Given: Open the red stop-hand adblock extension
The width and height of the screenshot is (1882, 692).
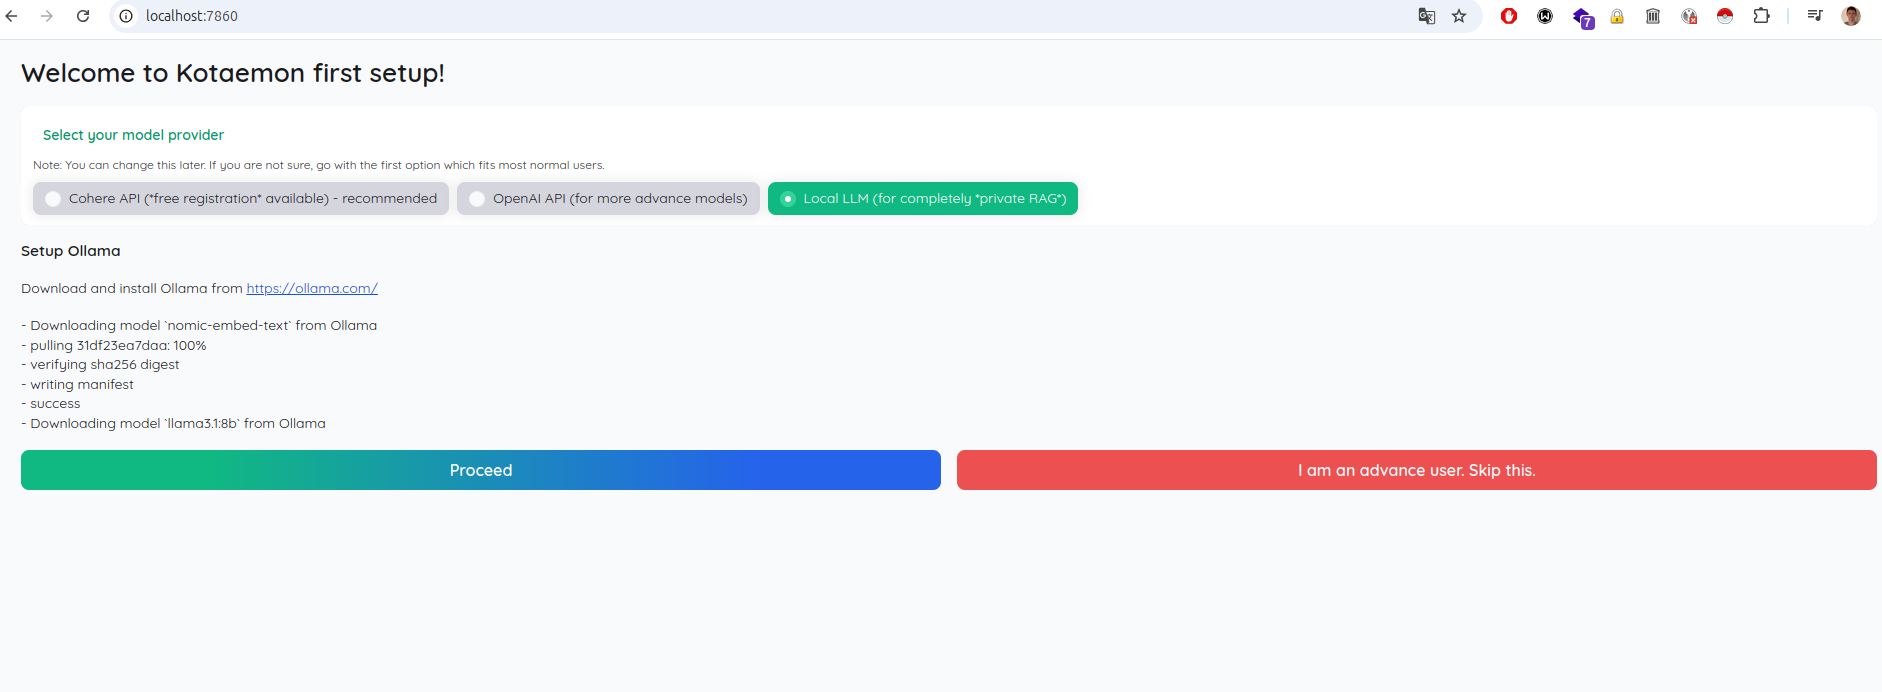Looking at the screenshot, I should coord(1509,16).
